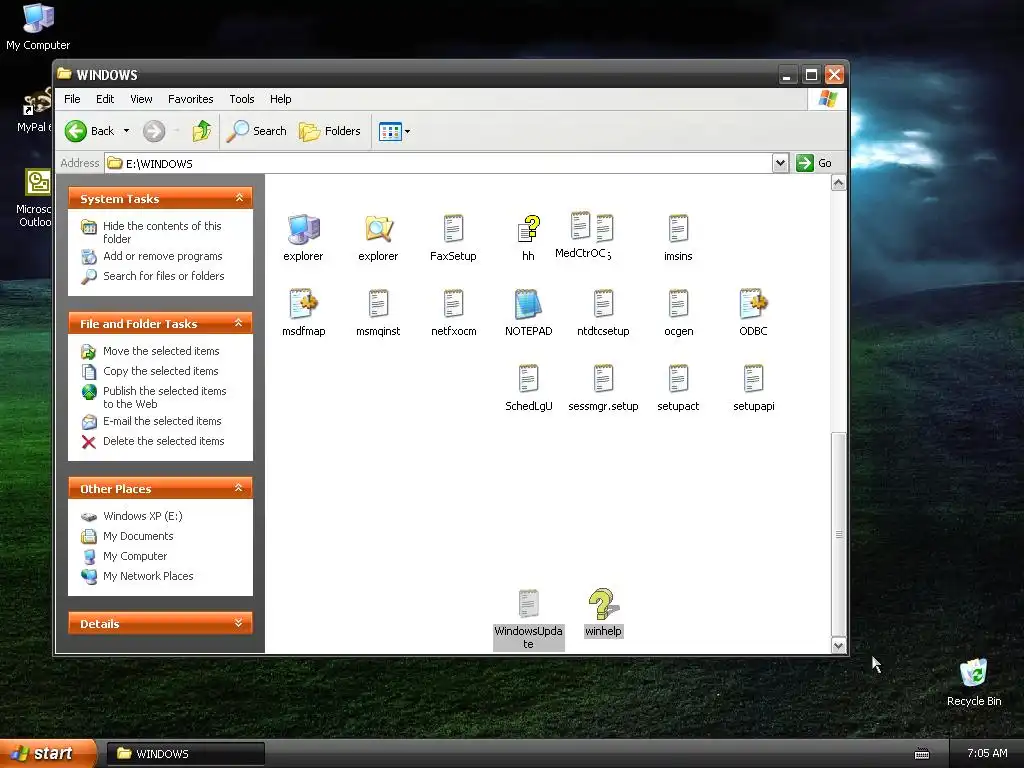
Task: Open the Favorites menu
Action: pos(191,99)
